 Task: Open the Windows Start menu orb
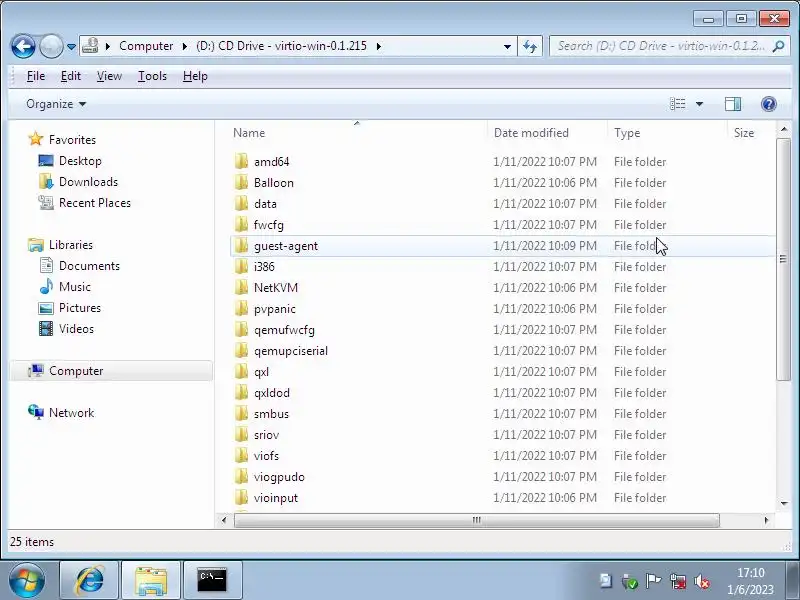[x=26, y=580]
